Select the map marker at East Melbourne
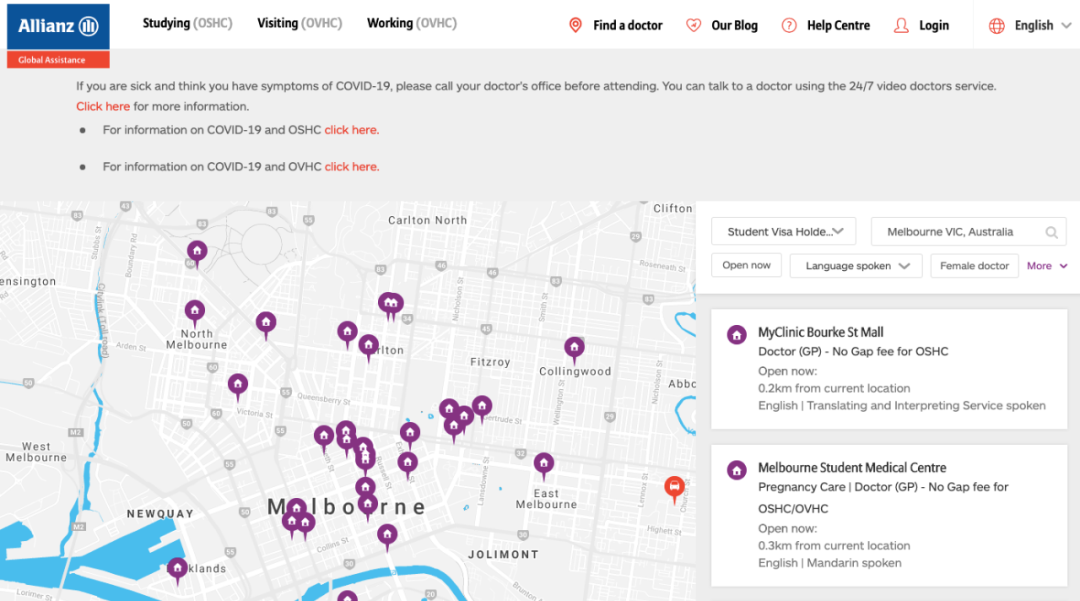Image resolution: width=1080 pixels, height=601 pixels. point(543,464)
